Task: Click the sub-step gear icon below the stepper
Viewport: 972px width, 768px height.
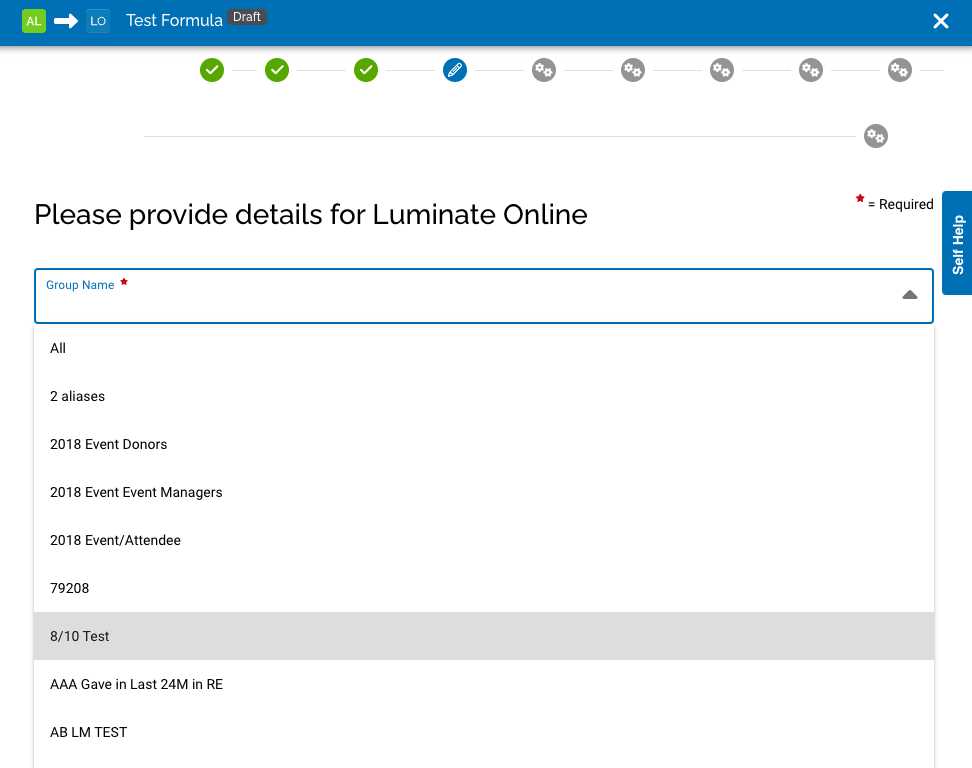Action: [x=875, y=136]
